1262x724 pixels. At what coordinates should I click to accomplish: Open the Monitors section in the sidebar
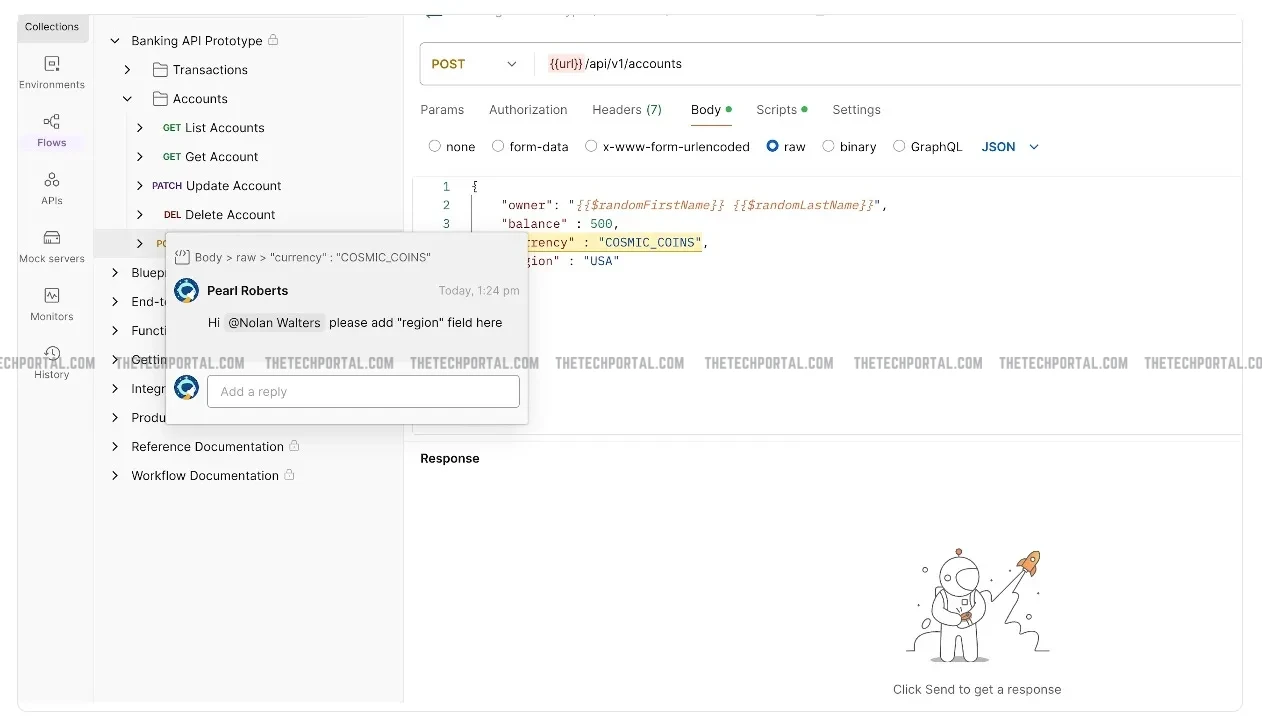[52, 304]
